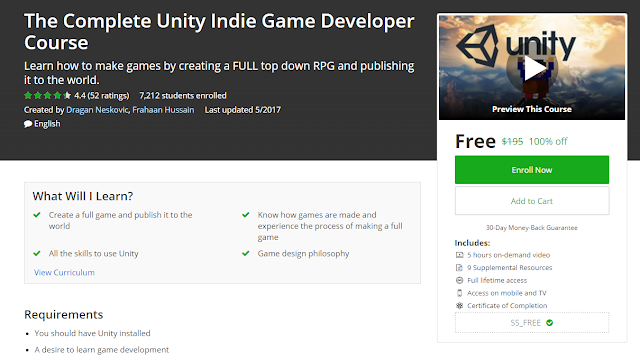Add the course to cart
640x361 pixels.
pos(532,201)
